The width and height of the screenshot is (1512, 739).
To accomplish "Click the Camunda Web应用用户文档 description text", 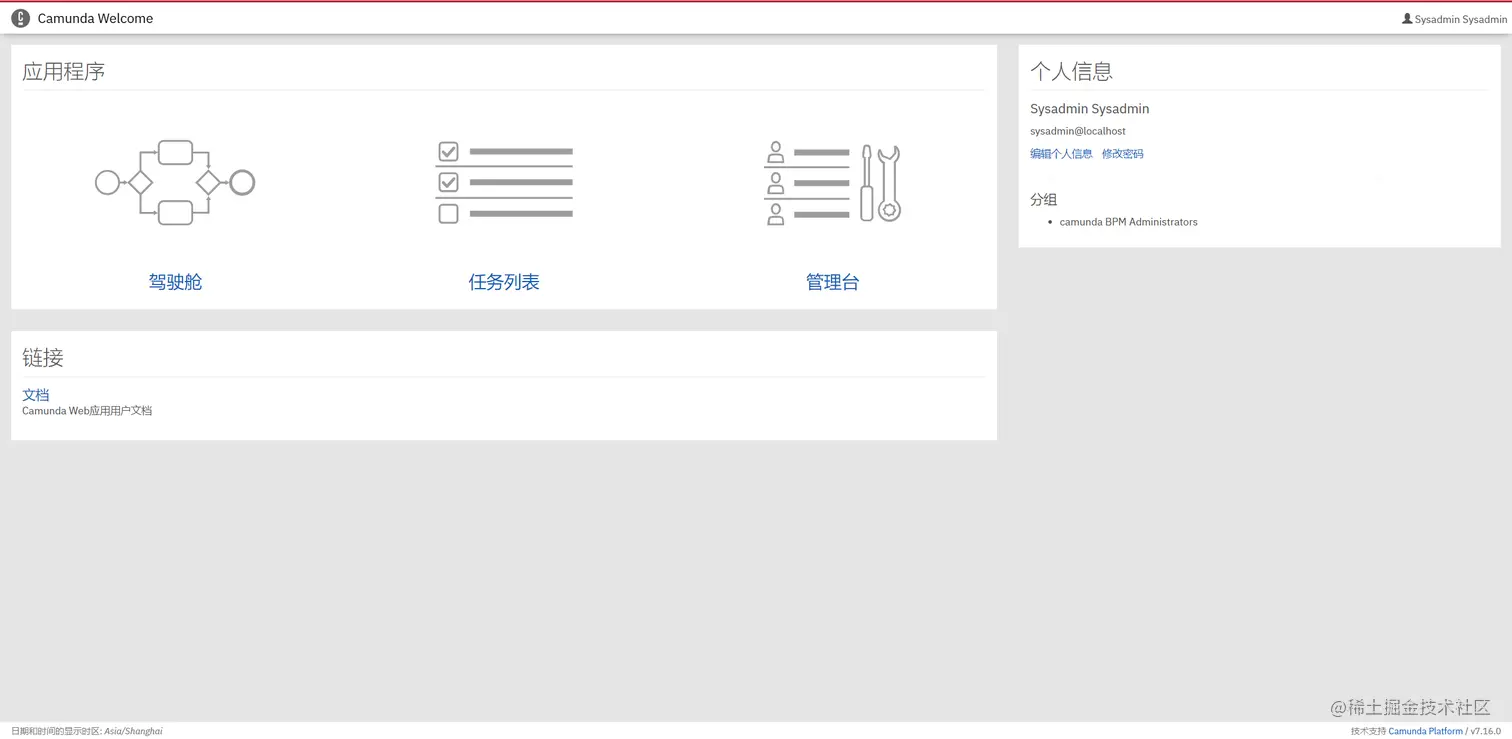I will [x=87, y=411].
